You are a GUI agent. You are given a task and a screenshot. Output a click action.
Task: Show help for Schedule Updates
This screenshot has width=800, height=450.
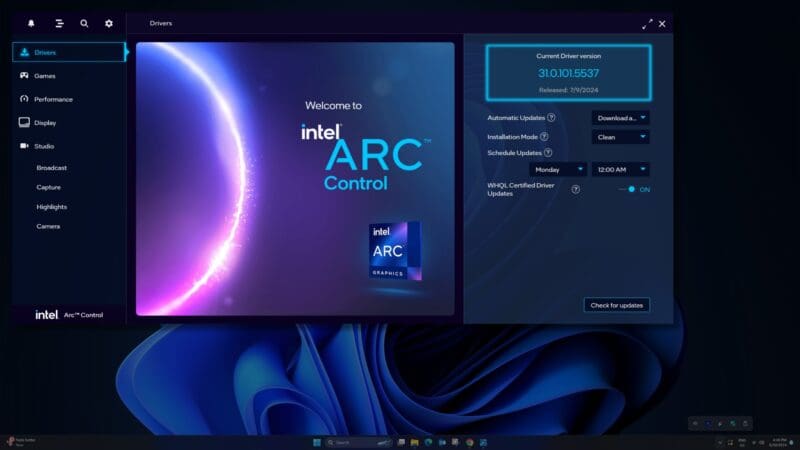coord(548,153)
